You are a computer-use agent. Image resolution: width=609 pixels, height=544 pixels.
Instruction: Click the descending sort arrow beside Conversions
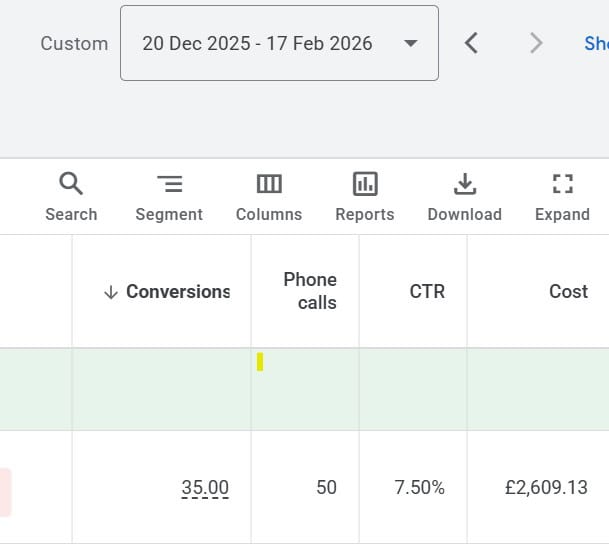(x=110, y=292)
